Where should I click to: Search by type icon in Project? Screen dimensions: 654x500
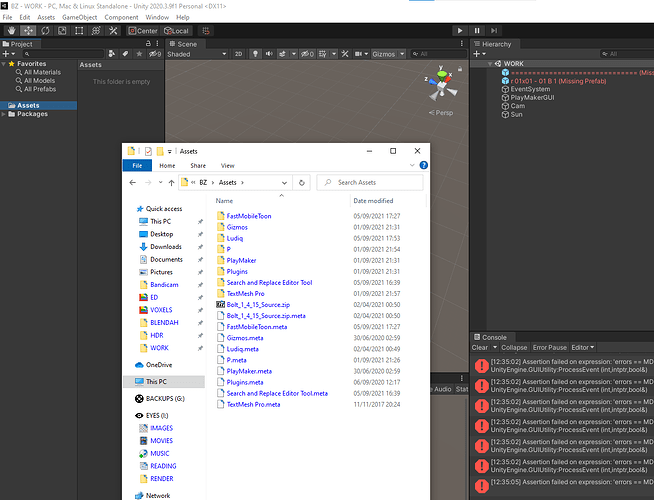111,54
